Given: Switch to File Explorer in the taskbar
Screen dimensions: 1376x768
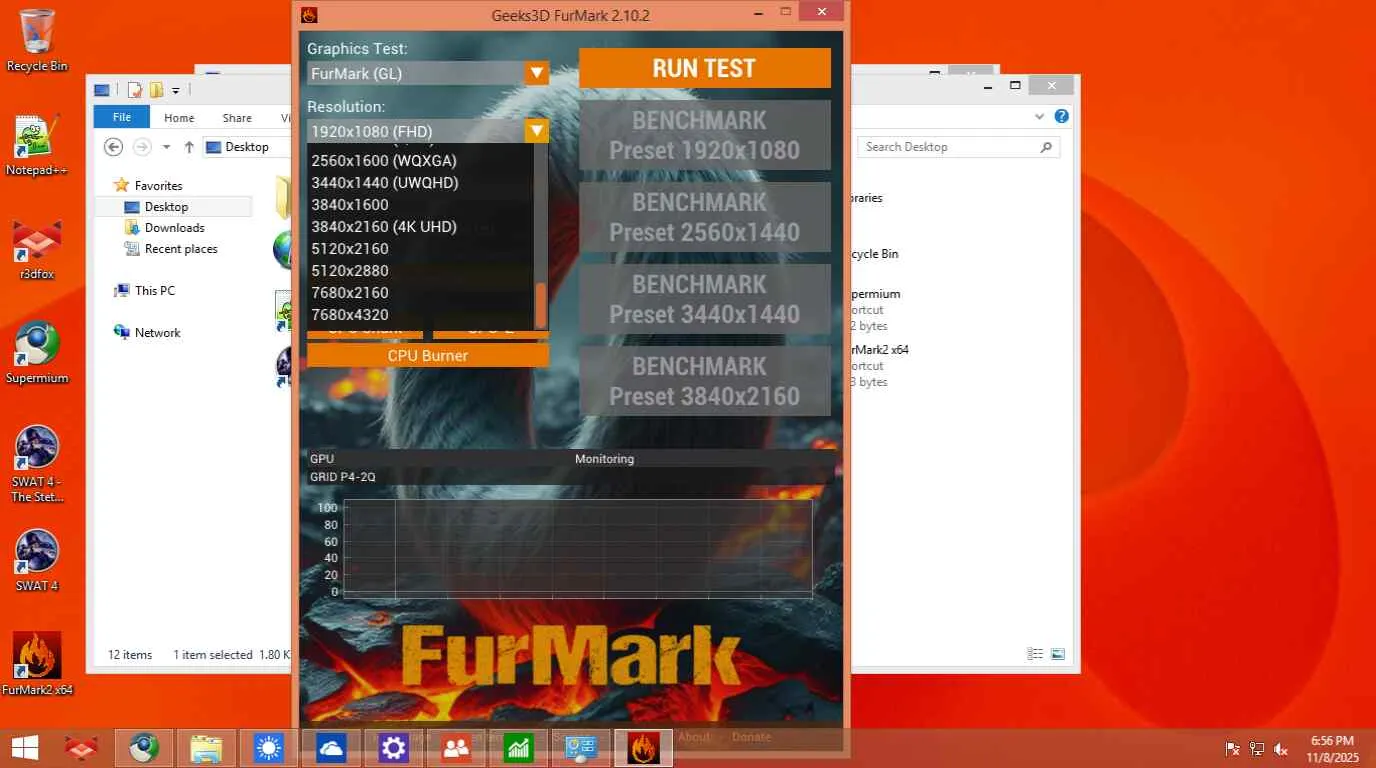Looking at the screenshot, I should click(x=206, y=748).
